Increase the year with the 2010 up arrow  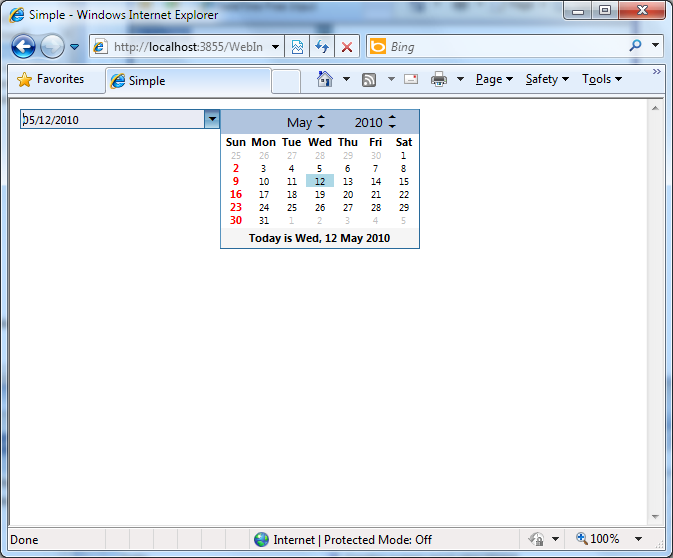pyautogui.click(x=392, y=118)
